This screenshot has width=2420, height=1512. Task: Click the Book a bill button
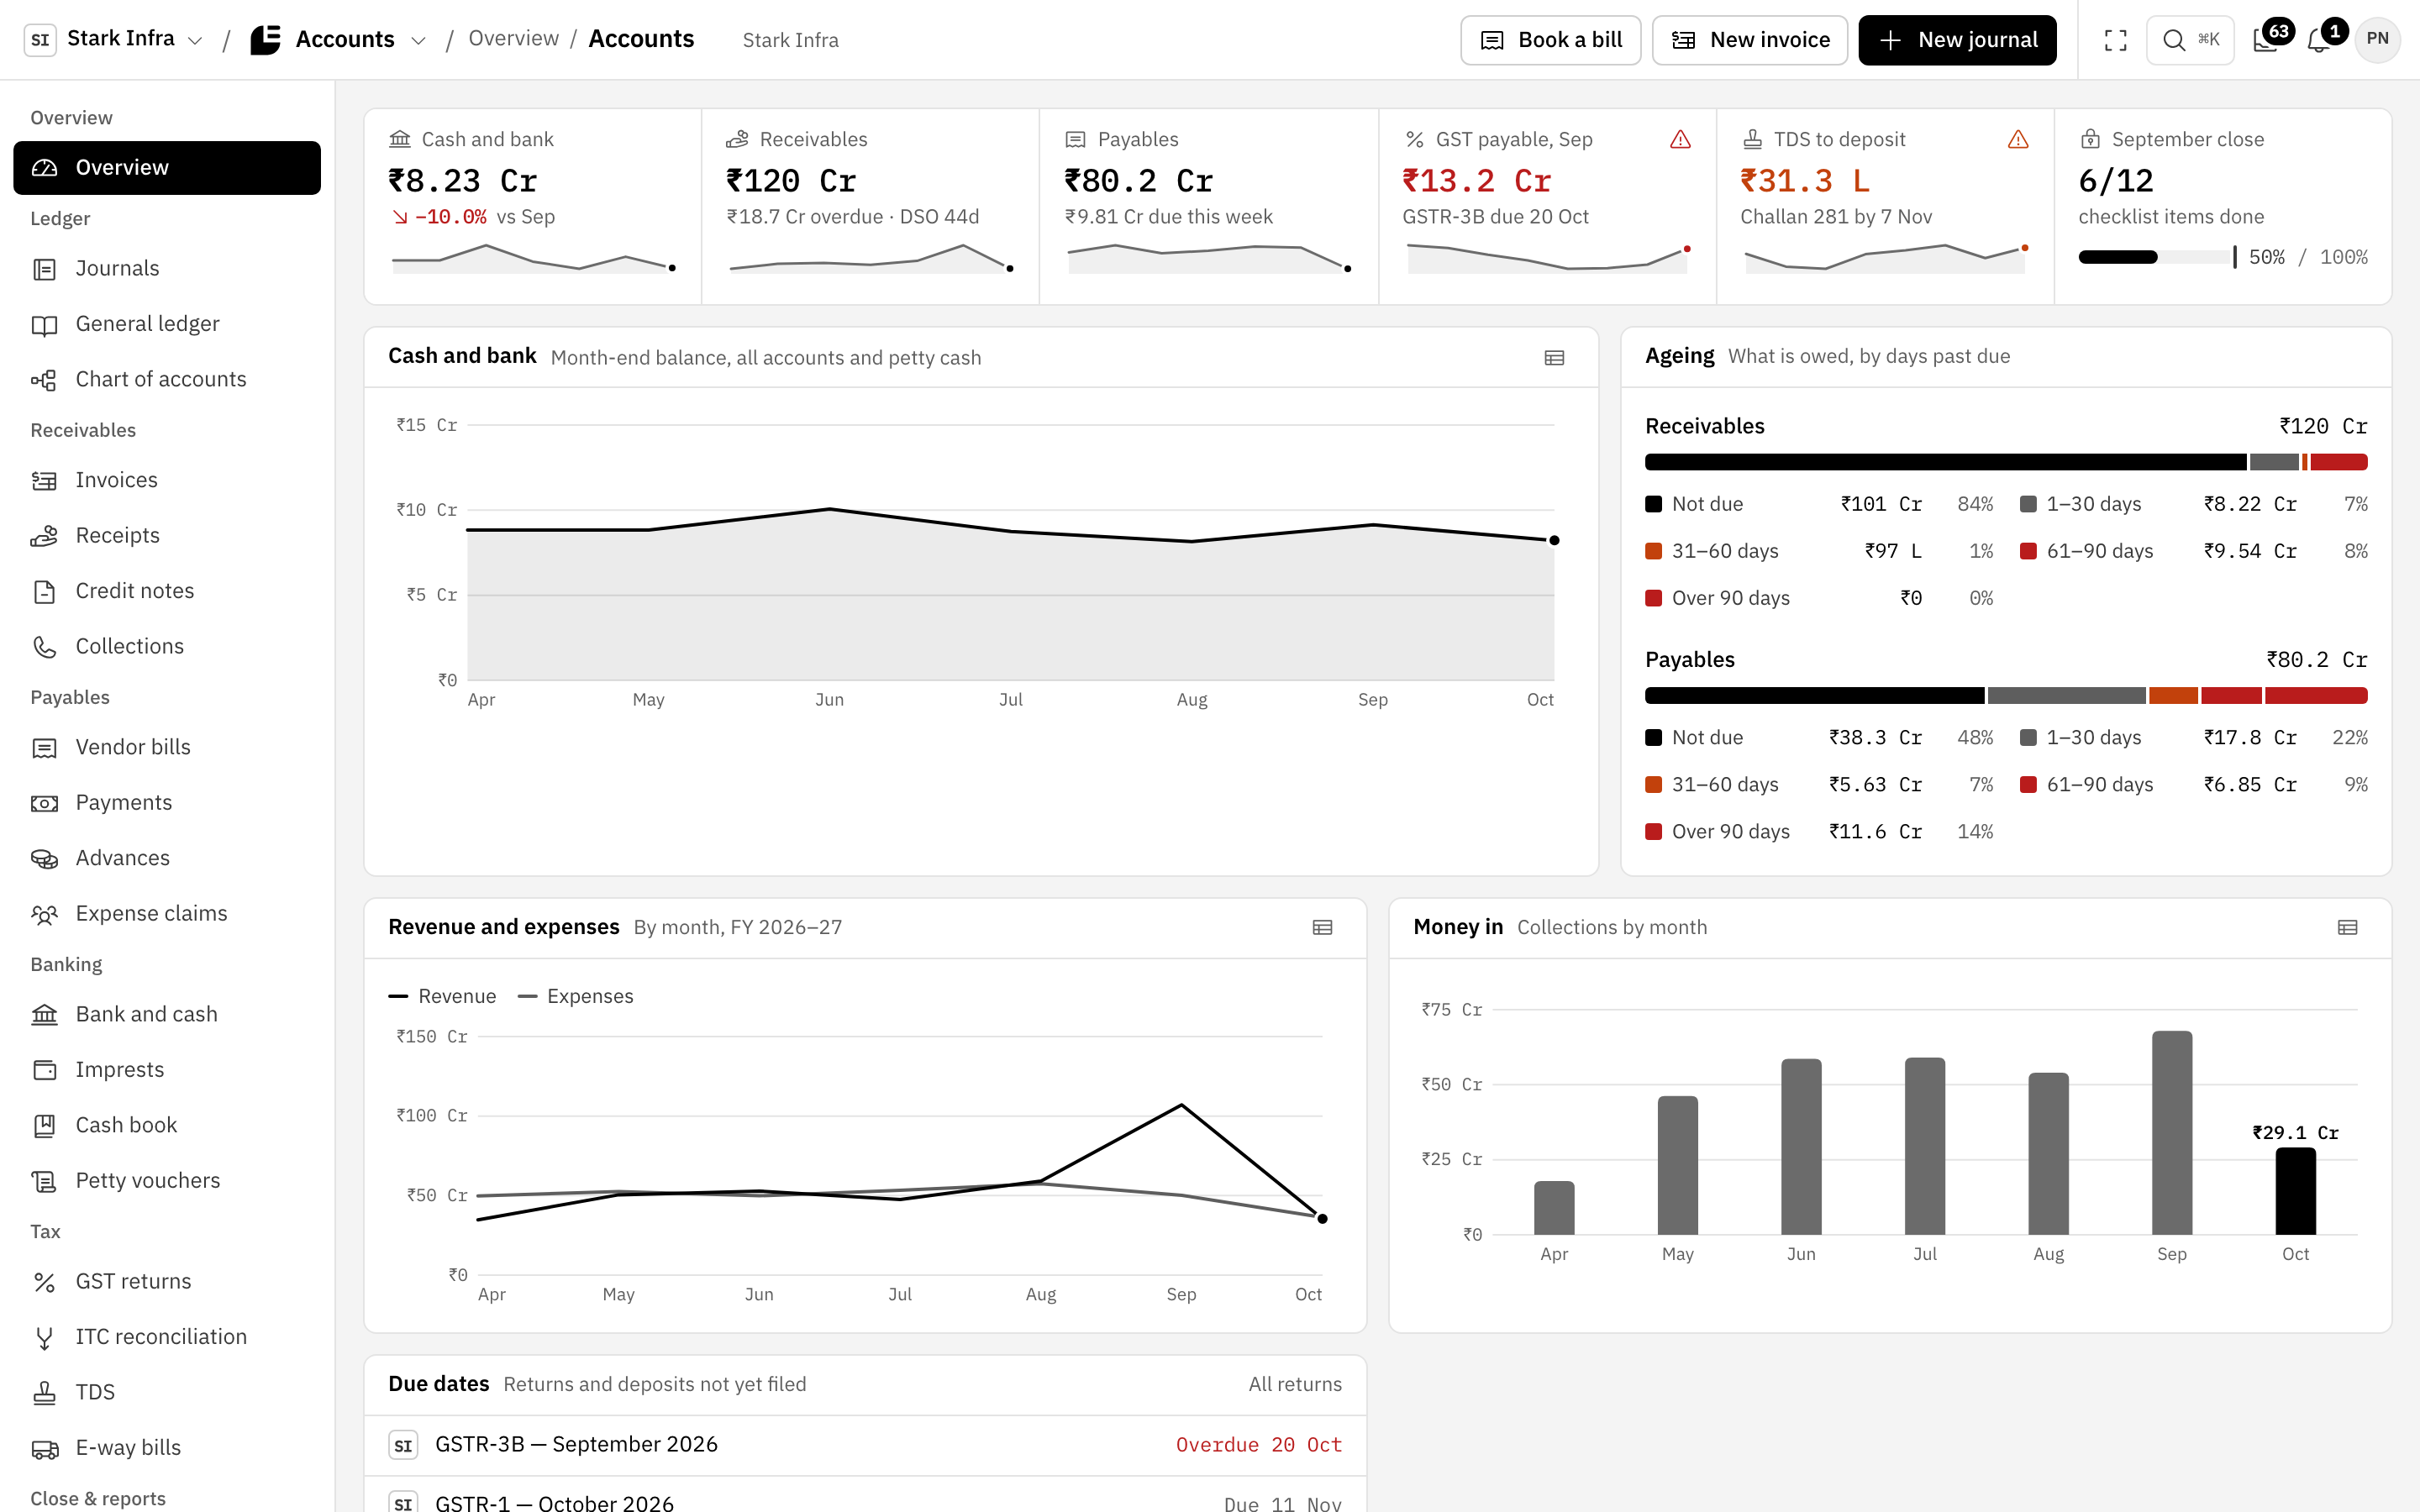click(x=1550, y=40)
